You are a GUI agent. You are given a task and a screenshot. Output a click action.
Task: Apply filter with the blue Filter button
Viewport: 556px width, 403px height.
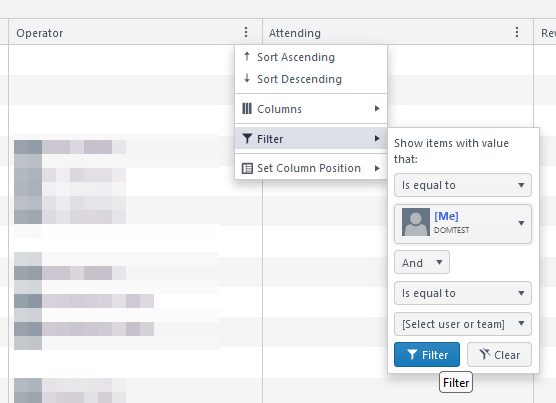pyautogui.click(x=427, y=354)
